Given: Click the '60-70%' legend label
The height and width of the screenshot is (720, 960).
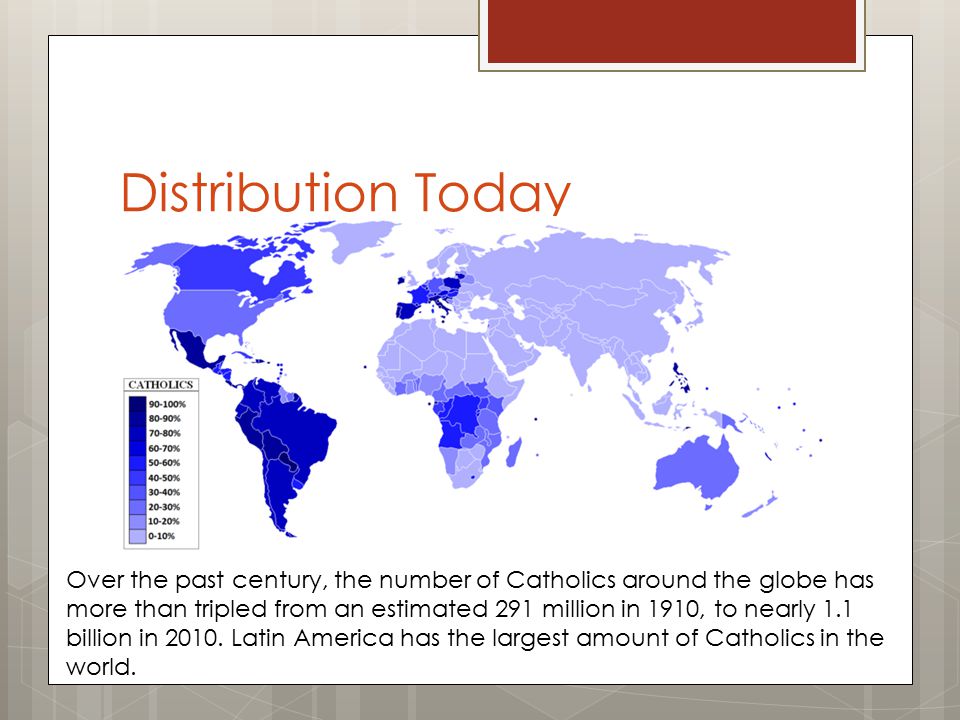Looking at the screenshot, I should (x=164, y=448).
